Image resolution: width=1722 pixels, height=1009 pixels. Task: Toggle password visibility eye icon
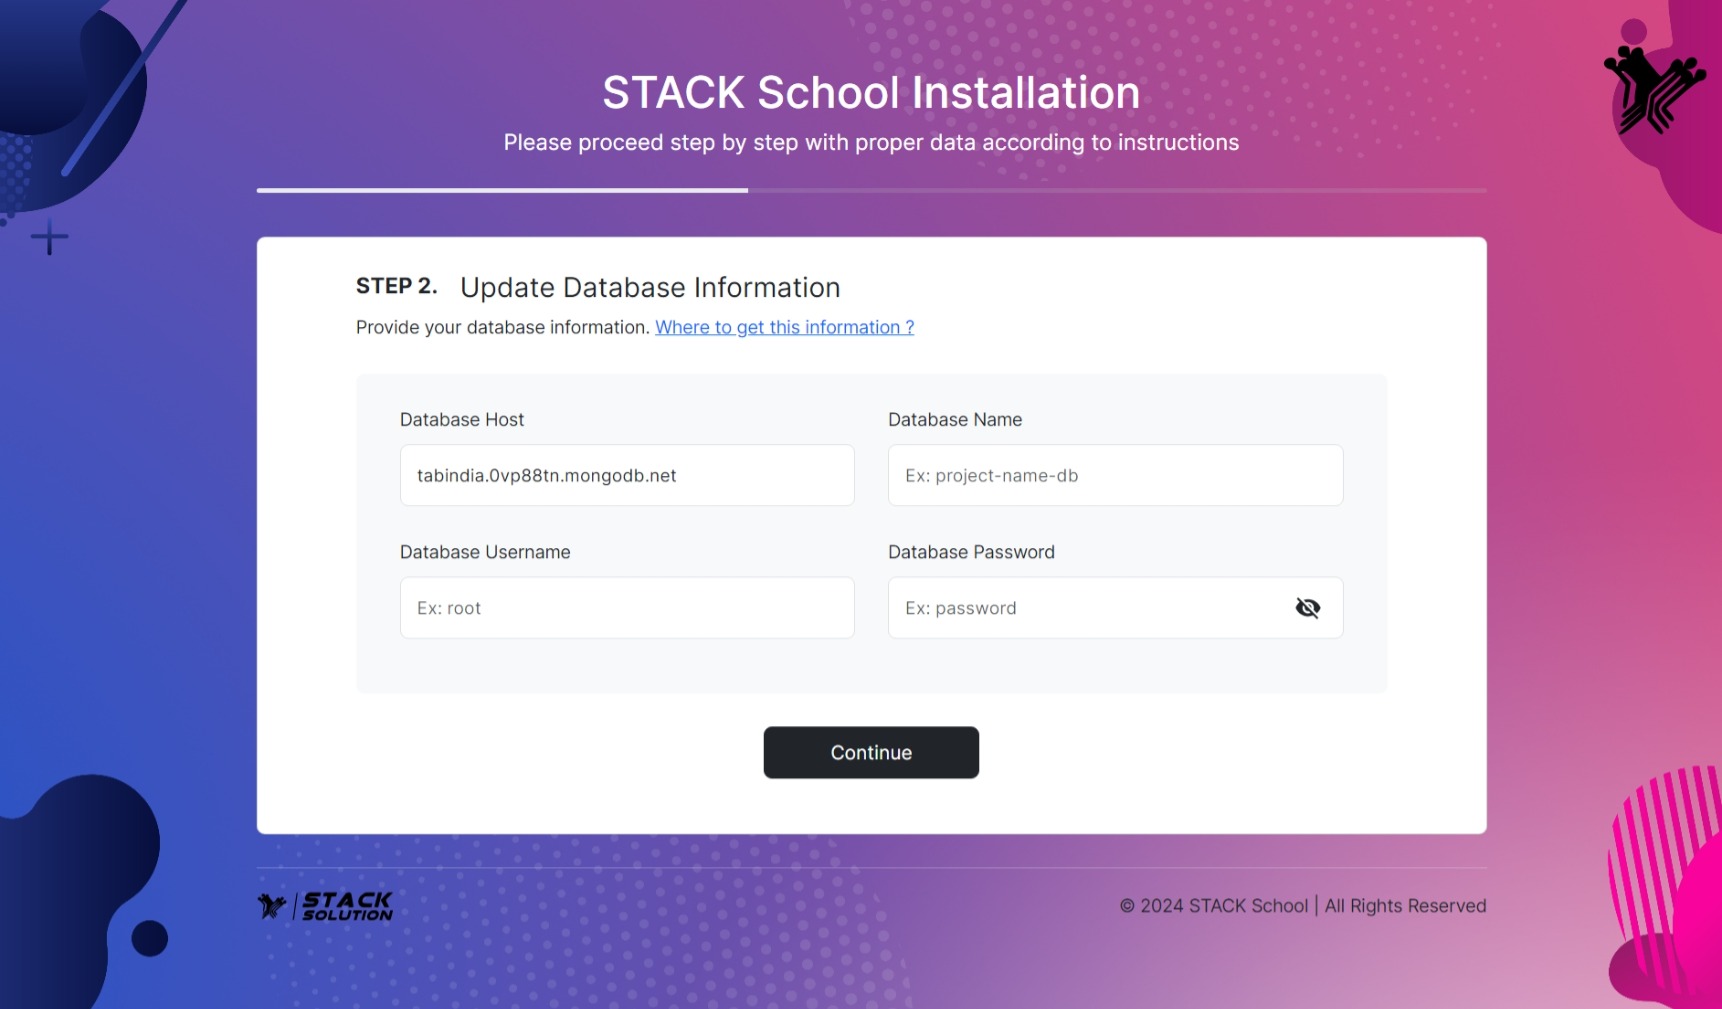(1307, 608)
